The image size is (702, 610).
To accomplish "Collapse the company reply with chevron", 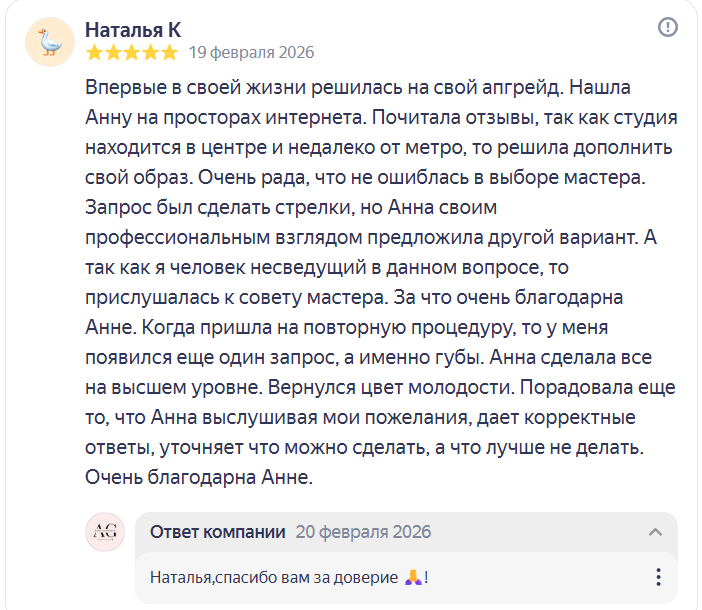I will (656, 532).
